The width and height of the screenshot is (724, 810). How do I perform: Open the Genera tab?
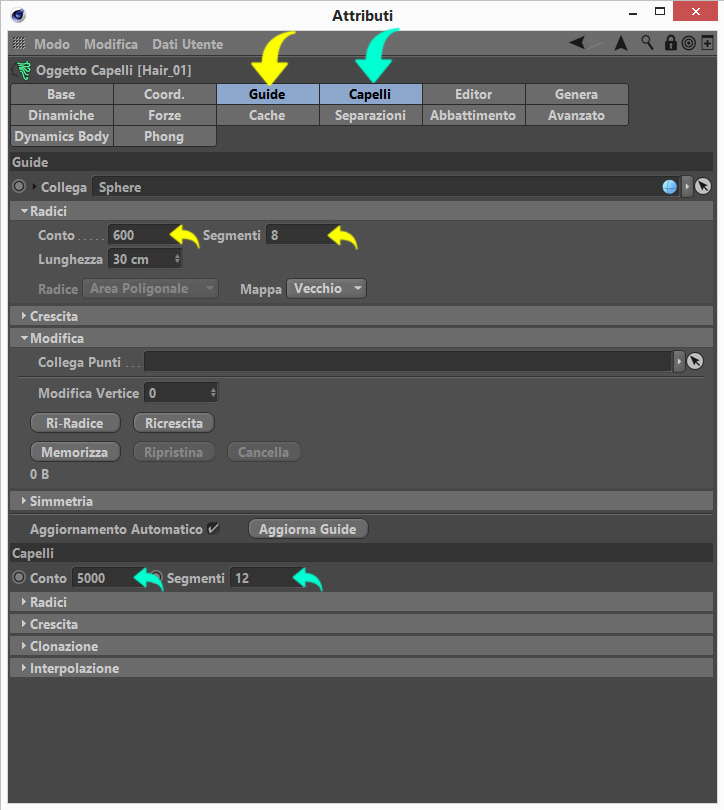point(576,94)
